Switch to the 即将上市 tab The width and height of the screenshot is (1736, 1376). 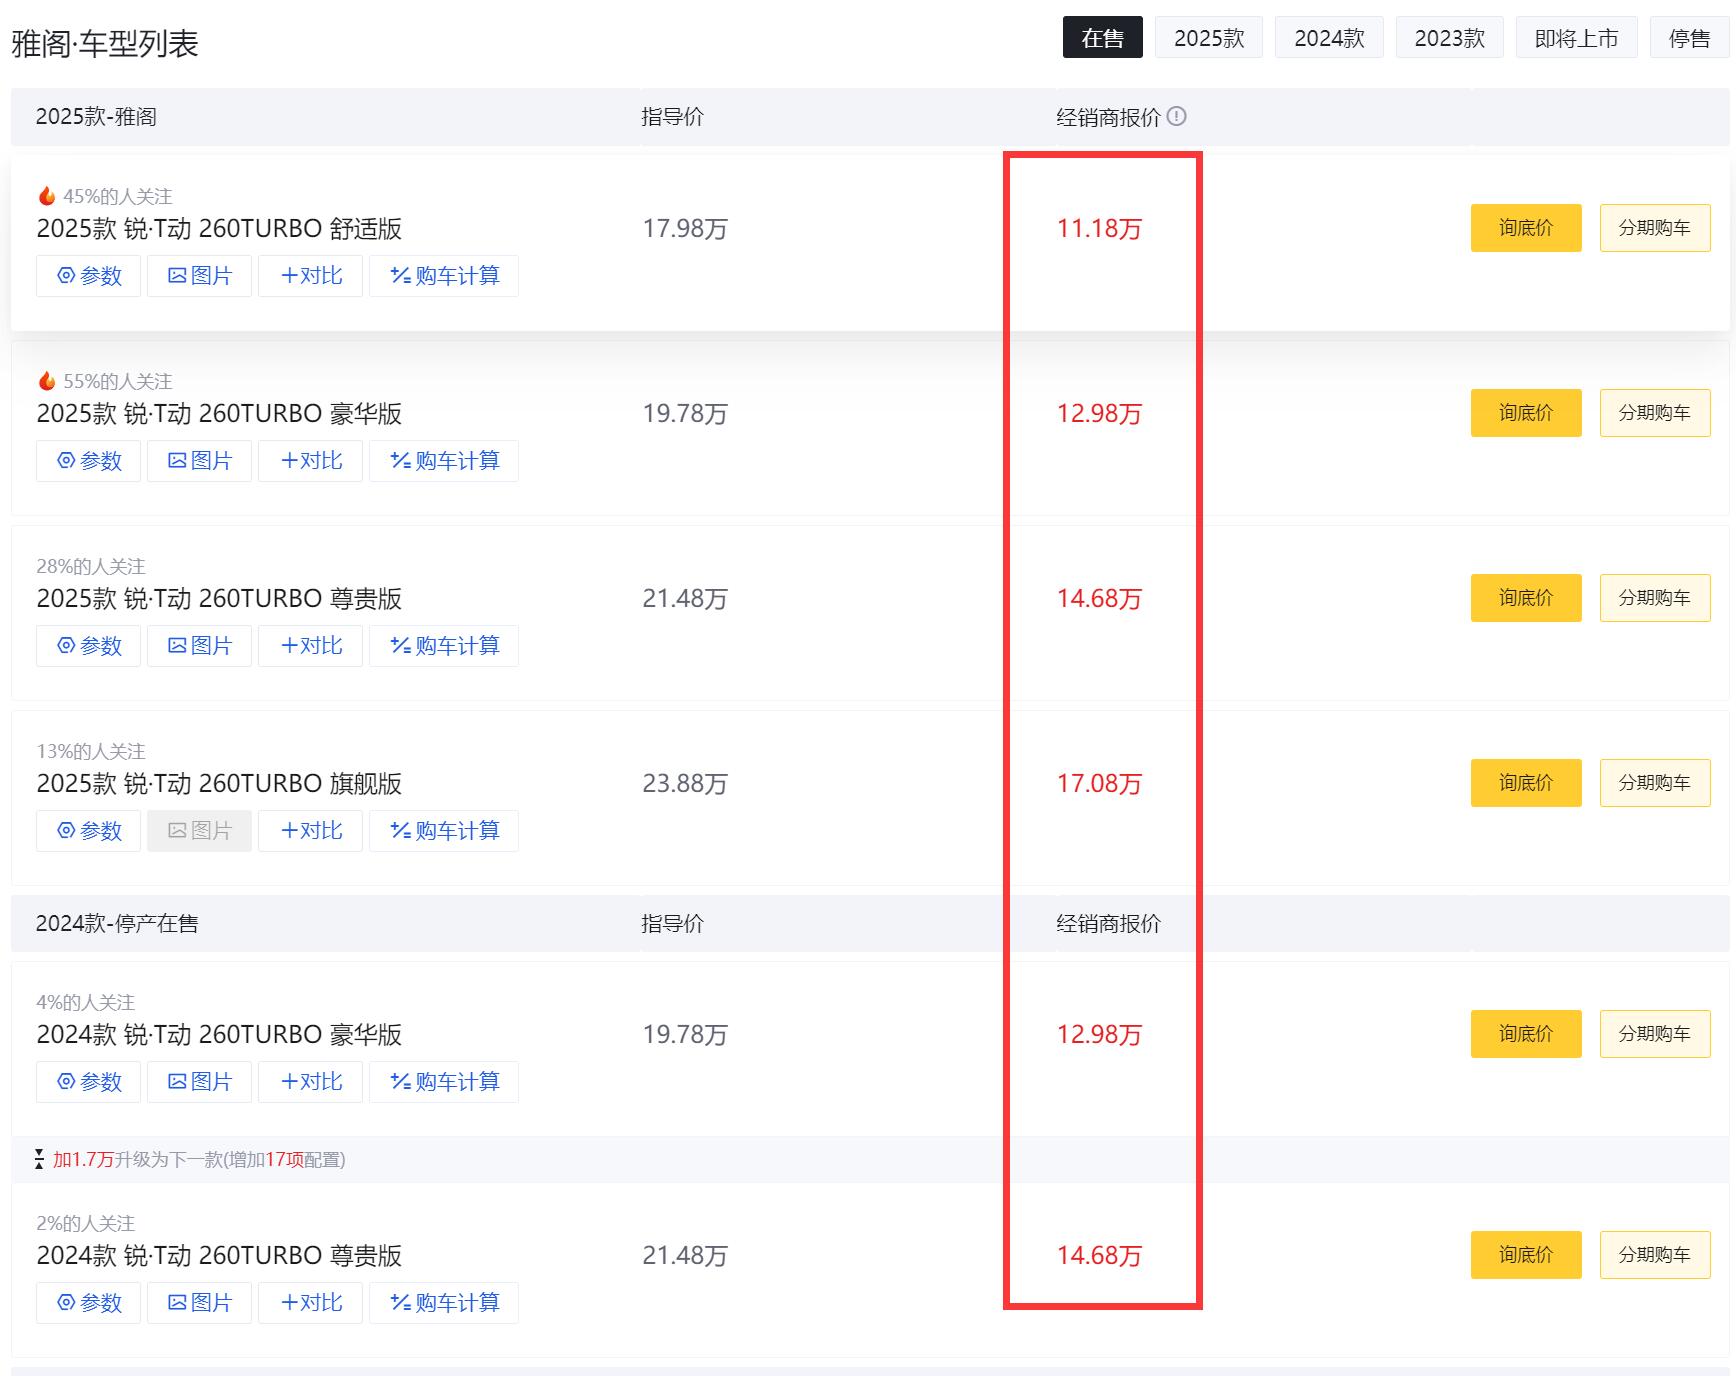click(x=1576, y=38)
